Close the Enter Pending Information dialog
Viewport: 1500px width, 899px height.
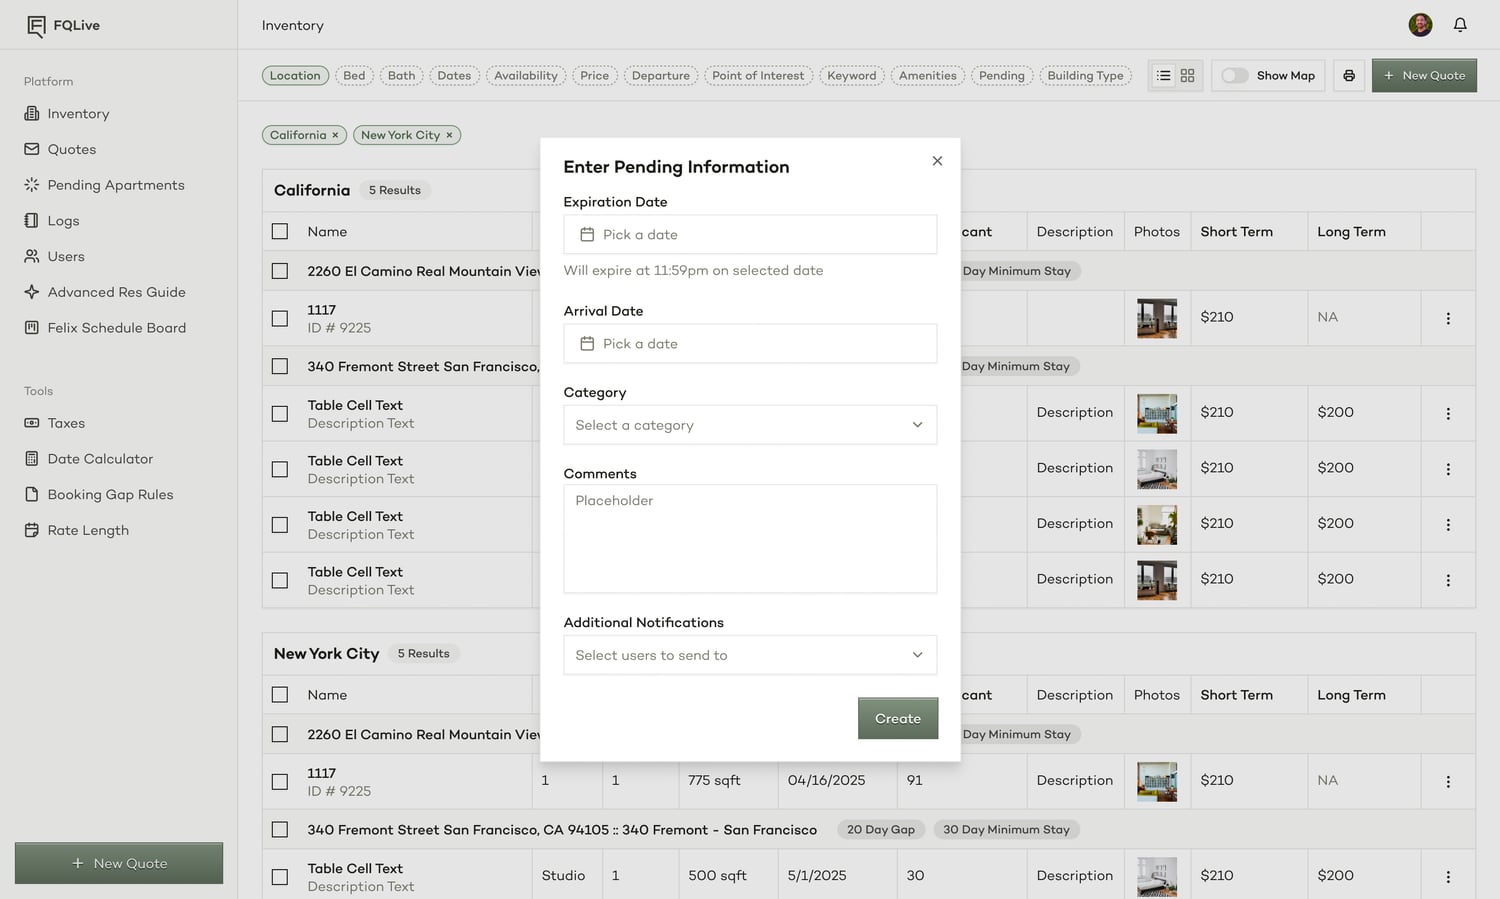coord(937,161)
